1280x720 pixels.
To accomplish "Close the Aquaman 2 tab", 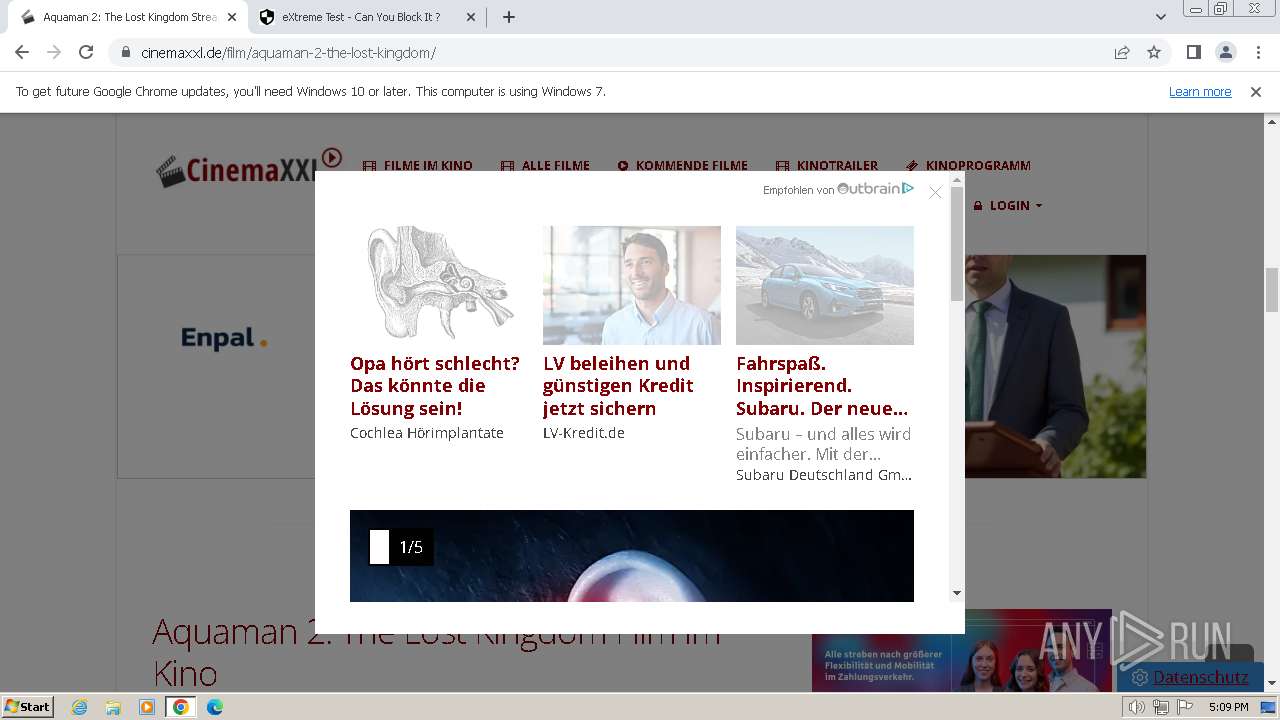I will [232, 17].
